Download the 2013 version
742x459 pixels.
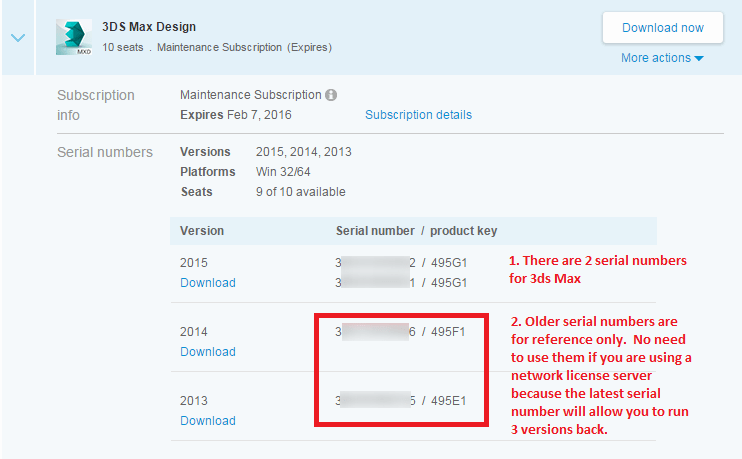coord(208,421)
